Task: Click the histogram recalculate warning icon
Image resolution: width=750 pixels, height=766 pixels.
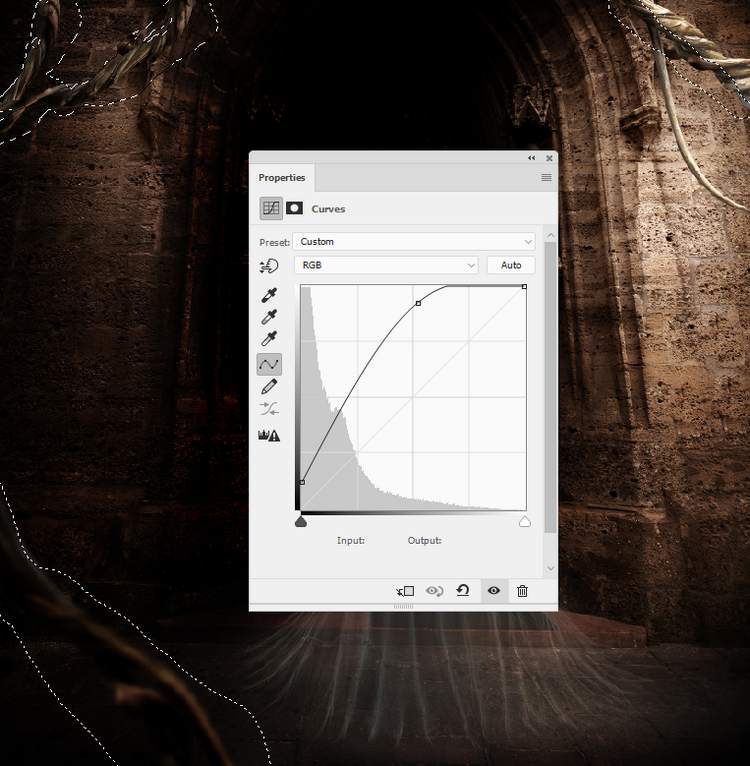Action: click(x=269, y=435)
